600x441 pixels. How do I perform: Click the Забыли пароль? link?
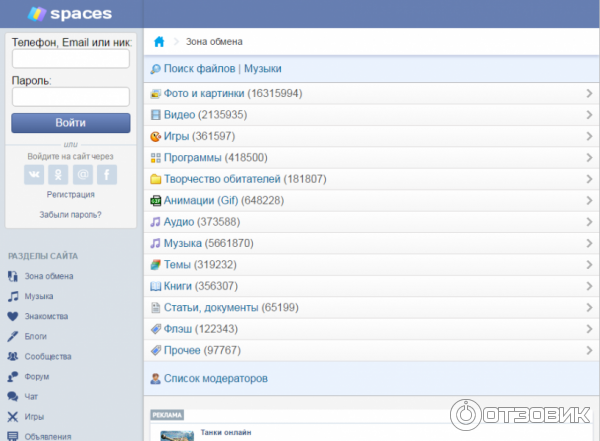(70, 214)
